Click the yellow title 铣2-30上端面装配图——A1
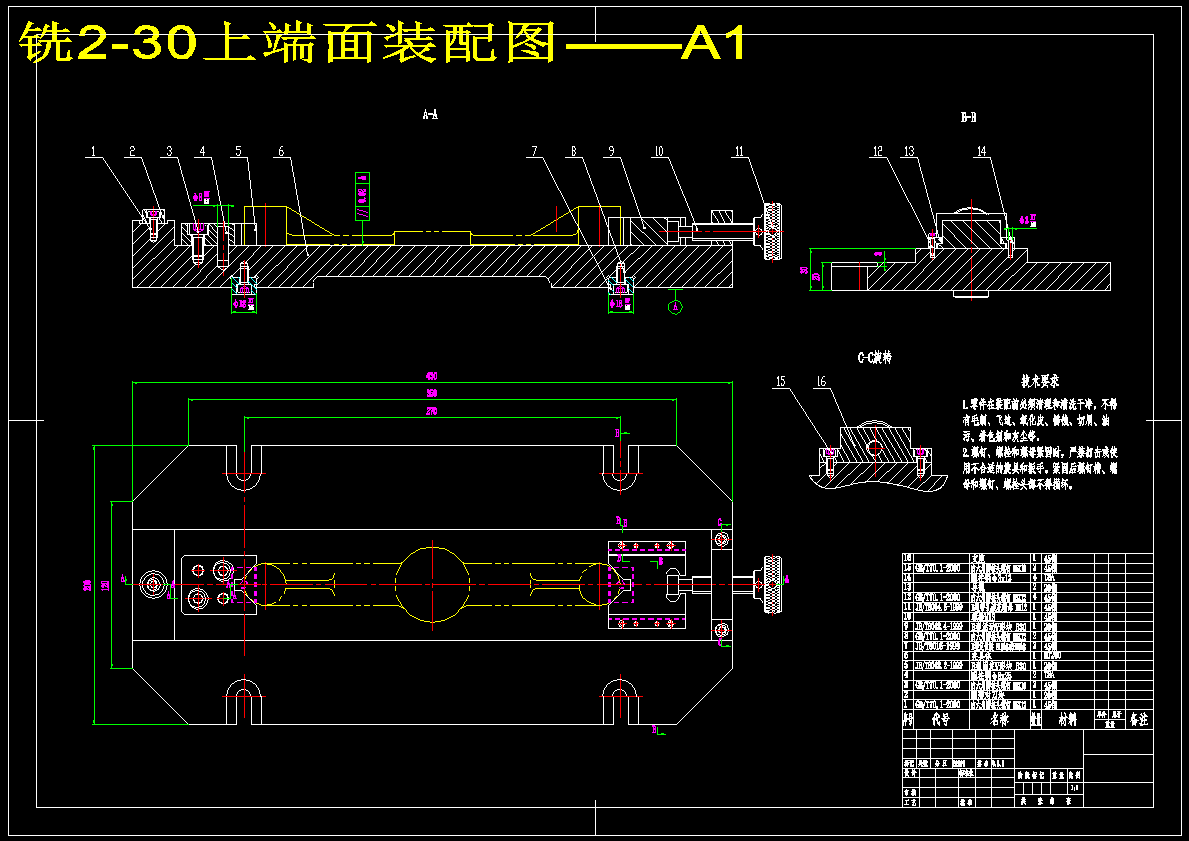1189x841 pixels. pos(382,43)
